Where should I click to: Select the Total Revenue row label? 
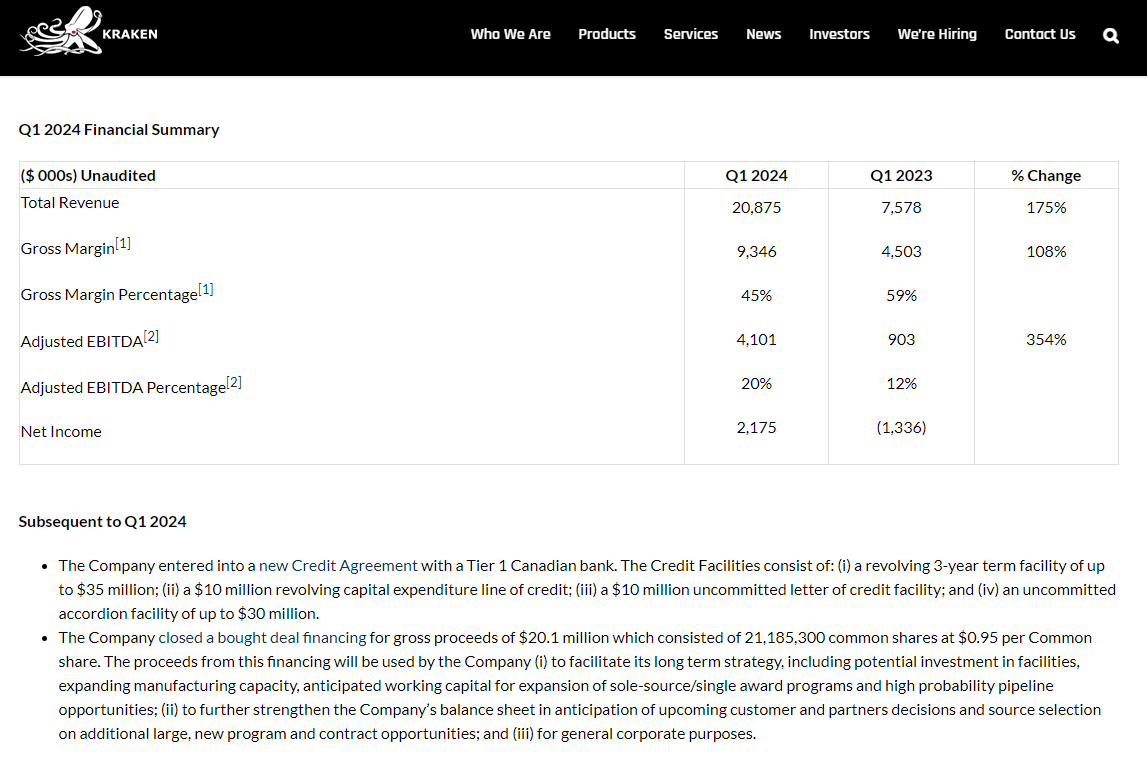tap(69, 203)
